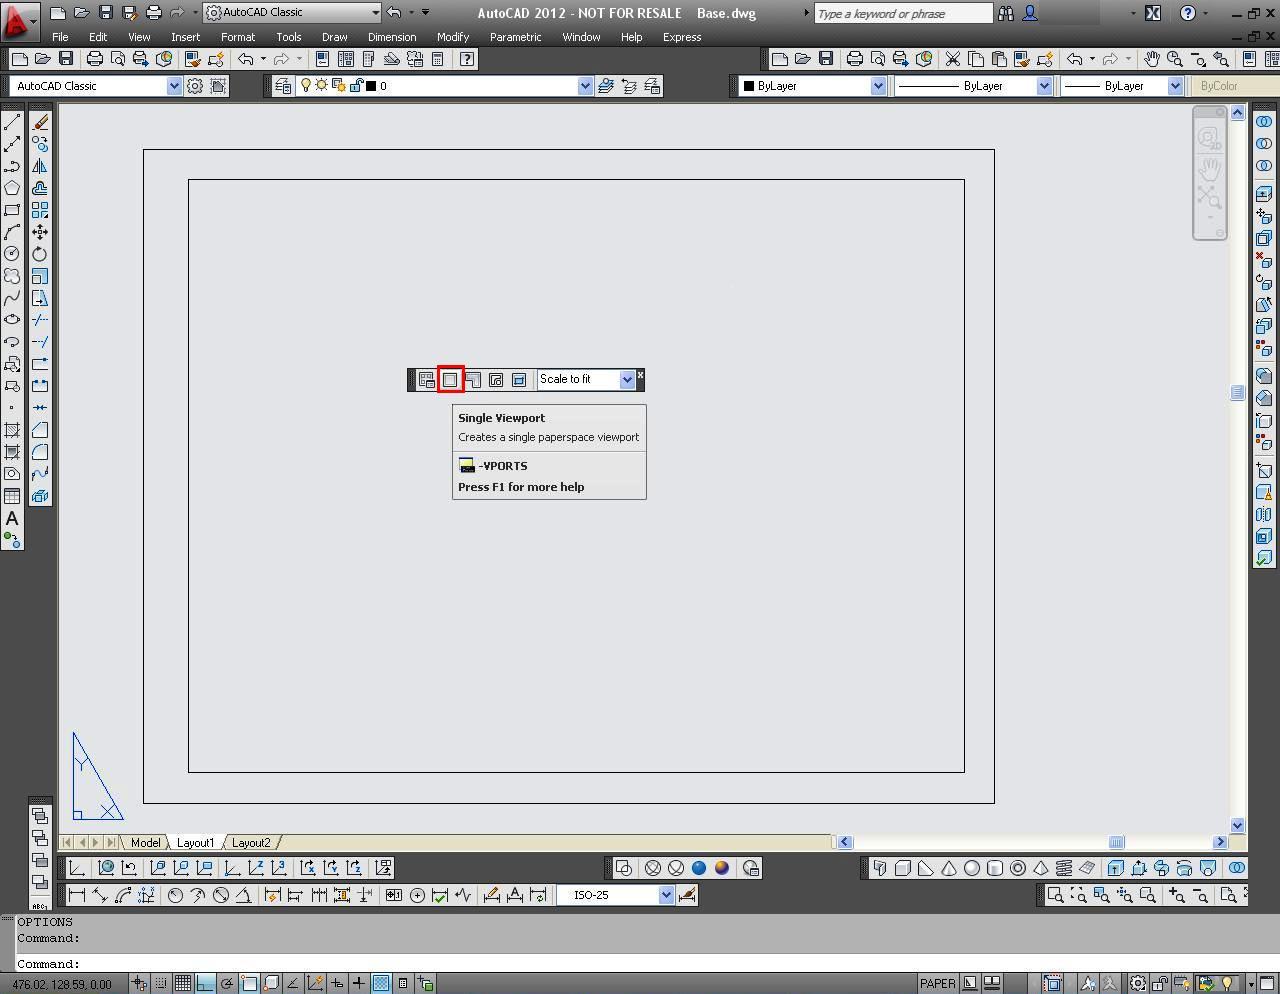Toggle Object Snap in the status bar
Image resolution: width=1280 pixels, height=994 pixels.
(x=247, y=984)
